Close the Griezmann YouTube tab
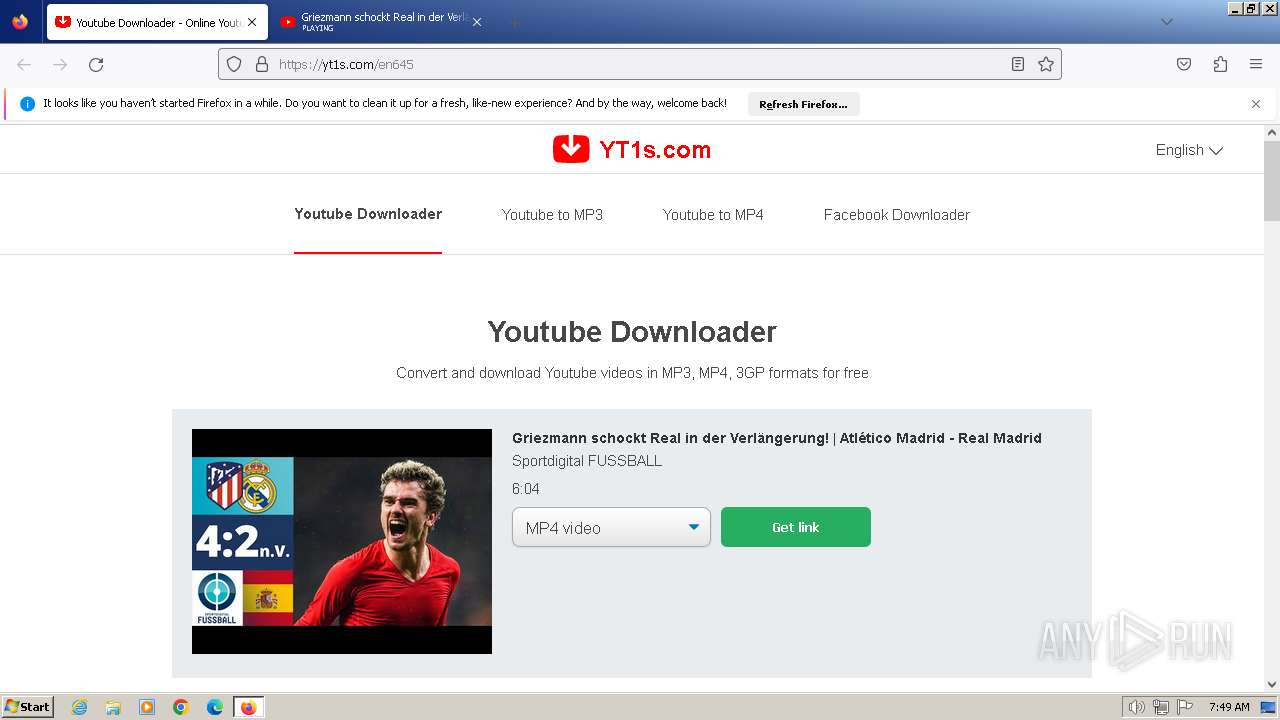The height and width of the screenshot is (720, 1280). (x=477, y=22)
